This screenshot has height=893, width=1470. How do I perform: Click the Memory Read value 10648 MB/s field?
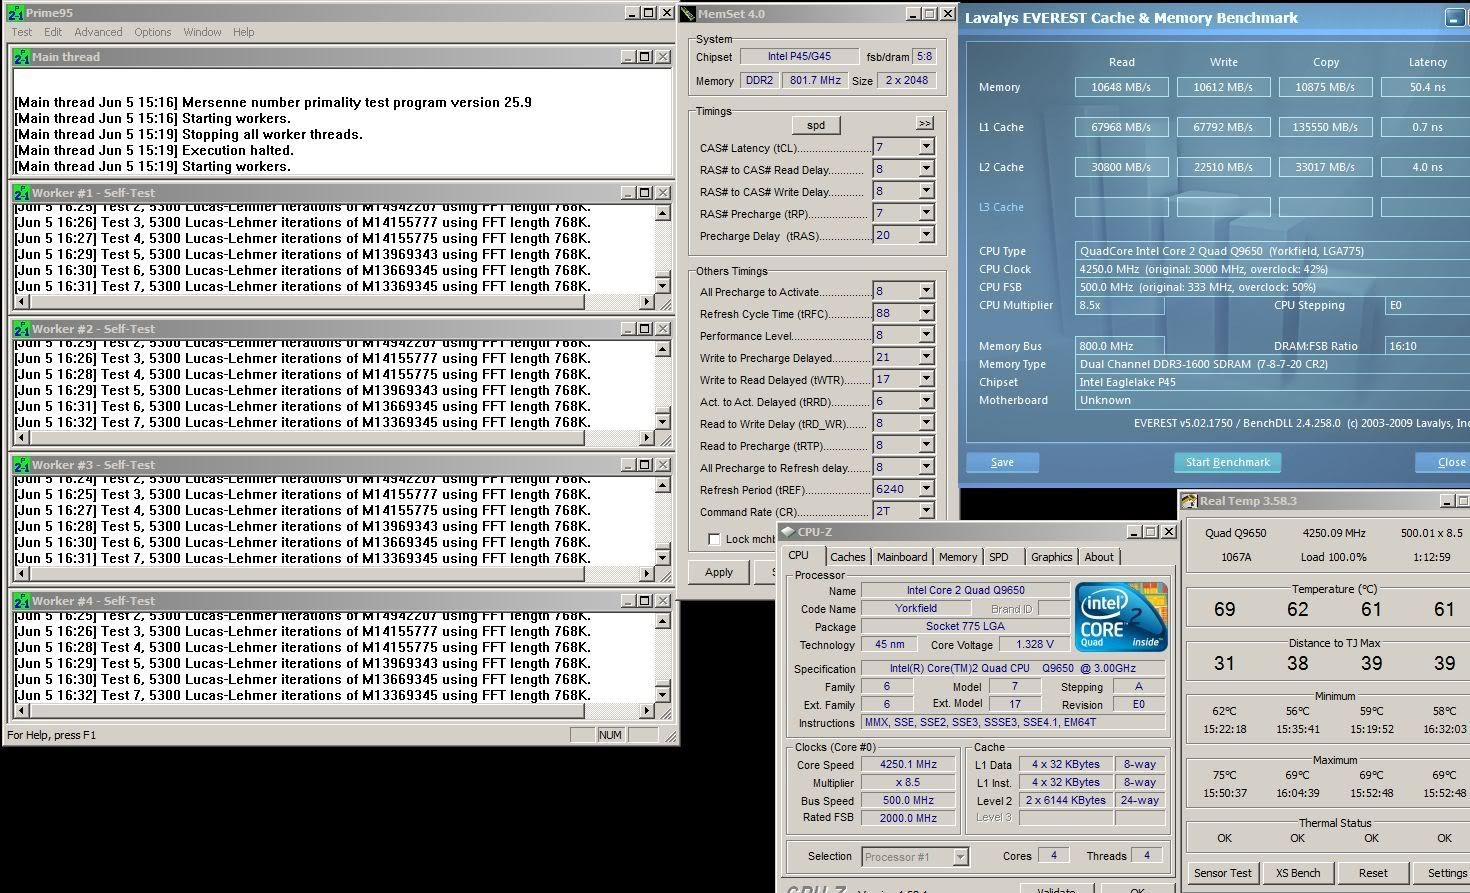[x=1122, y=87]
